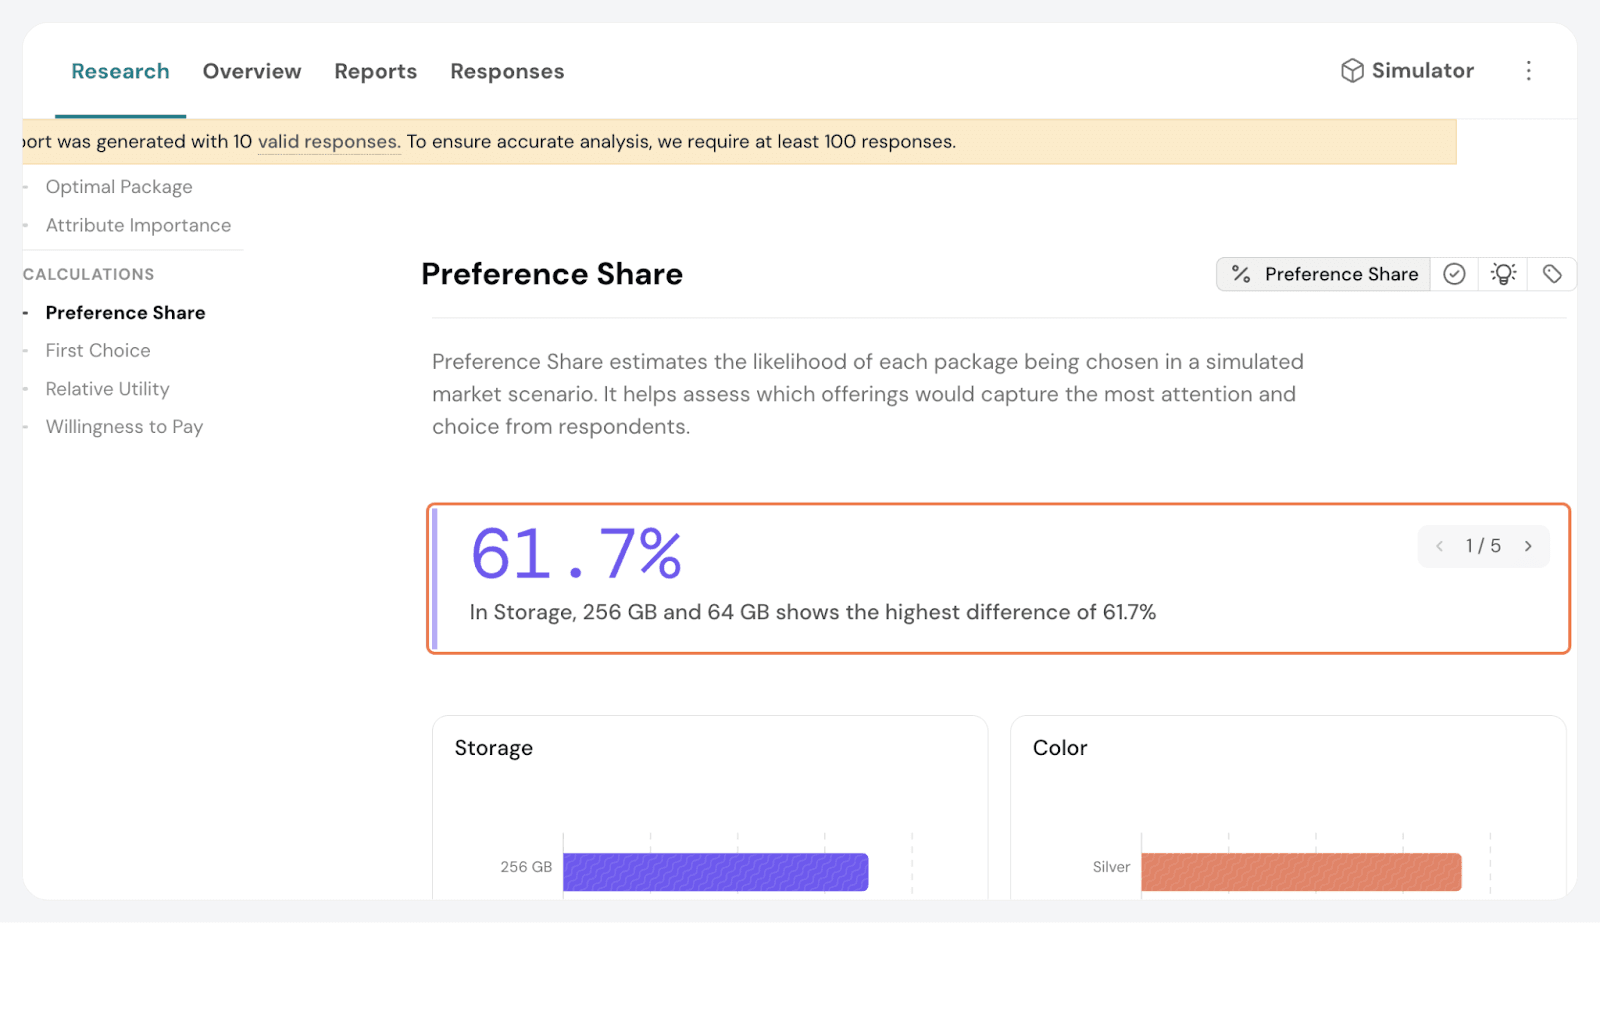Viewport: 1600px width, 1009px height.
Task: Select the percent Preference Share view button
Action: coord(1324,274)
